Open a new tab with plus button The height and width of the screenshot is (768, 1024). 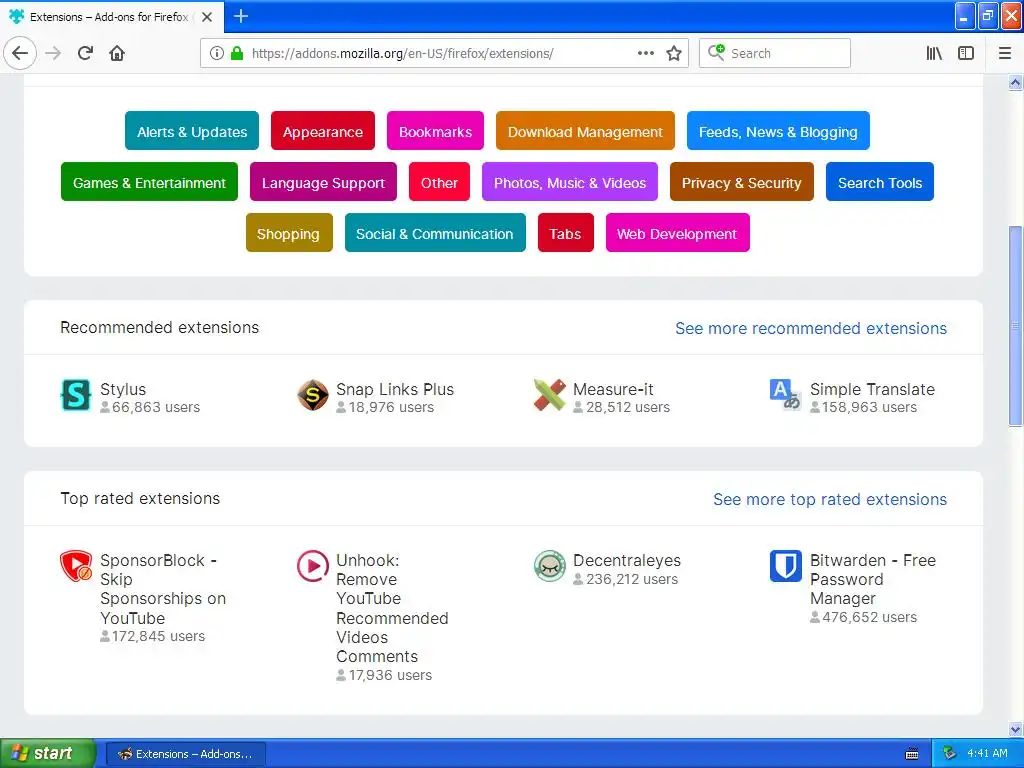(x=240, y=16)
